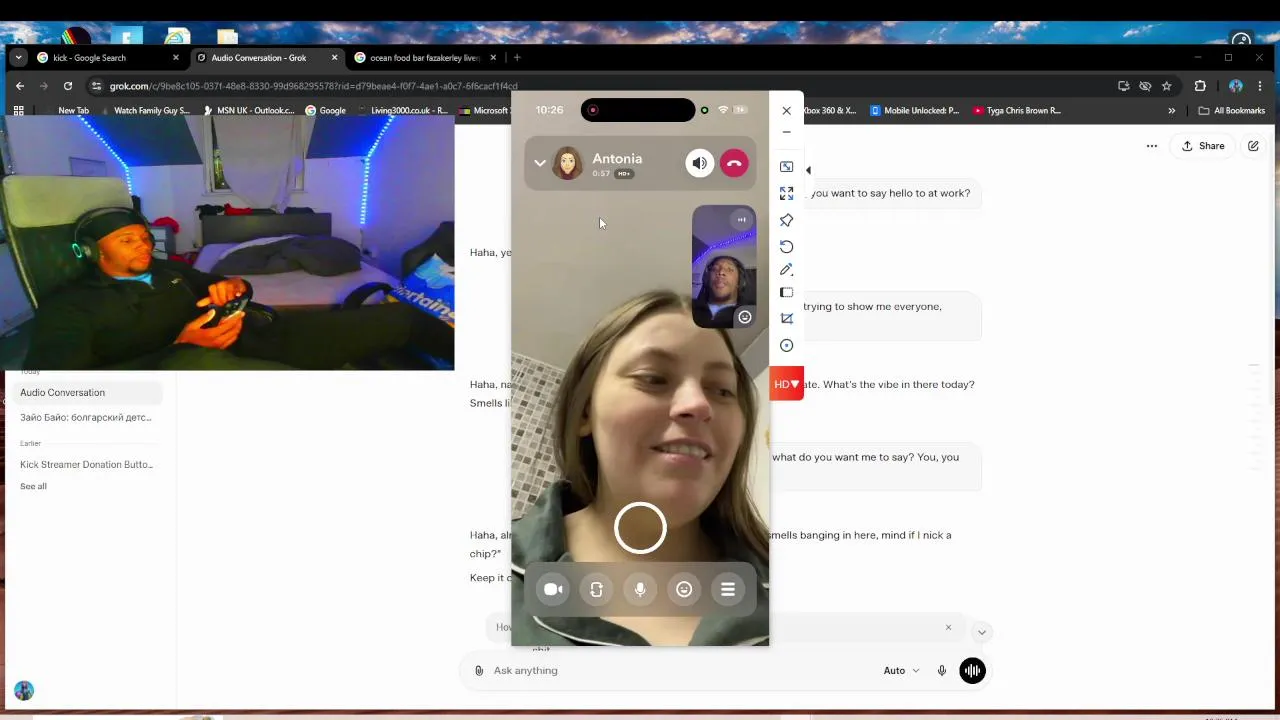Screen dimensions: 1280x720
Task: Open the Google bookmark
Action: click(x=326, y=111)
